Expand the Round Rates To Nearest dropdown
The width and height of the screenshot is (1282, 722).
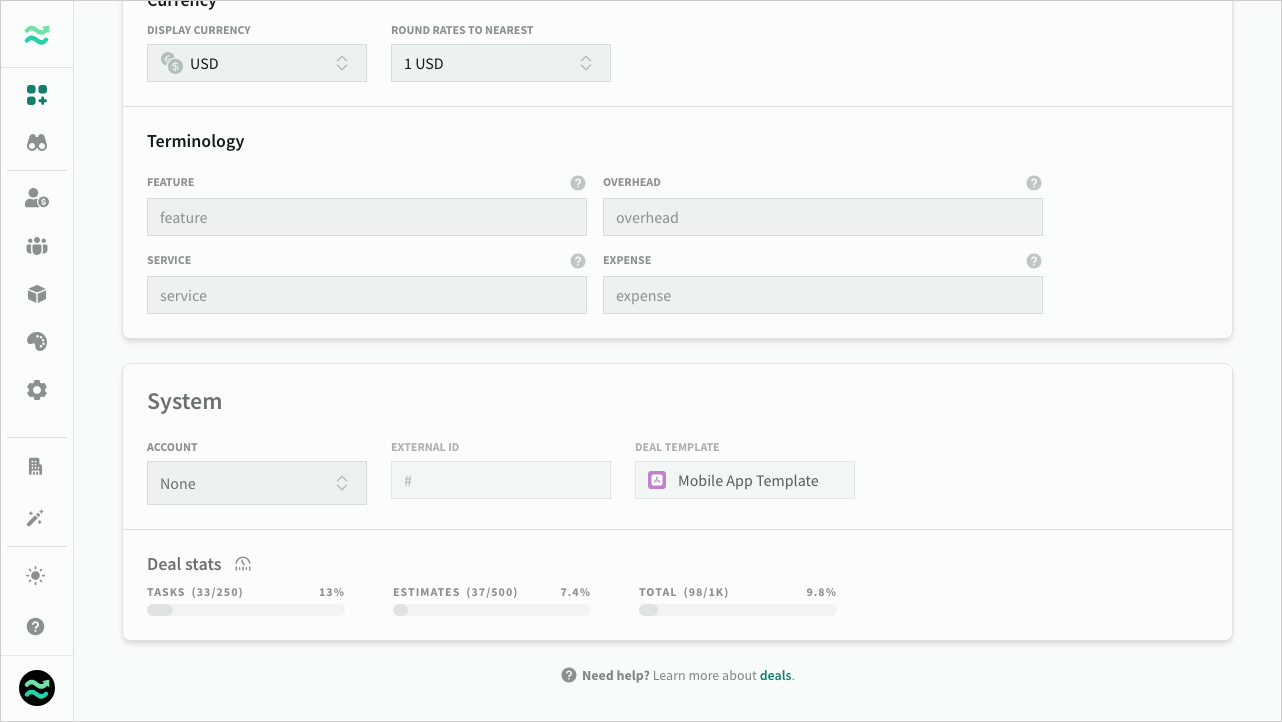click(500, 63)
